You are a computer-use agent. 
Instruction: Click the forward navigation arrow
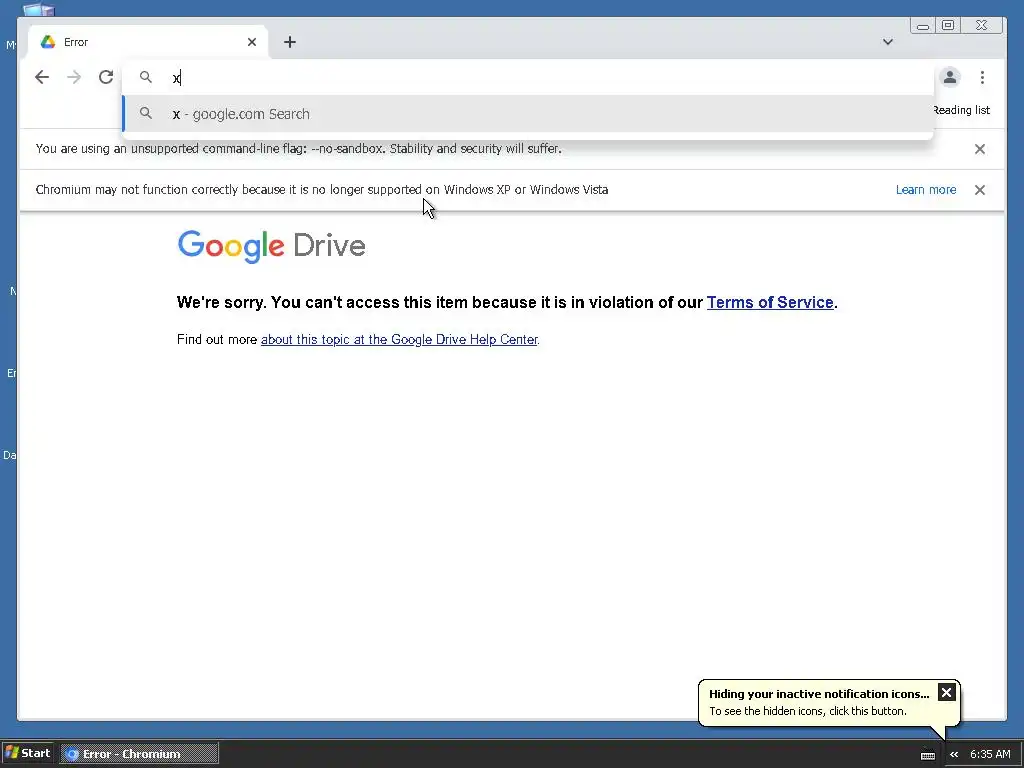coord(74,77)
